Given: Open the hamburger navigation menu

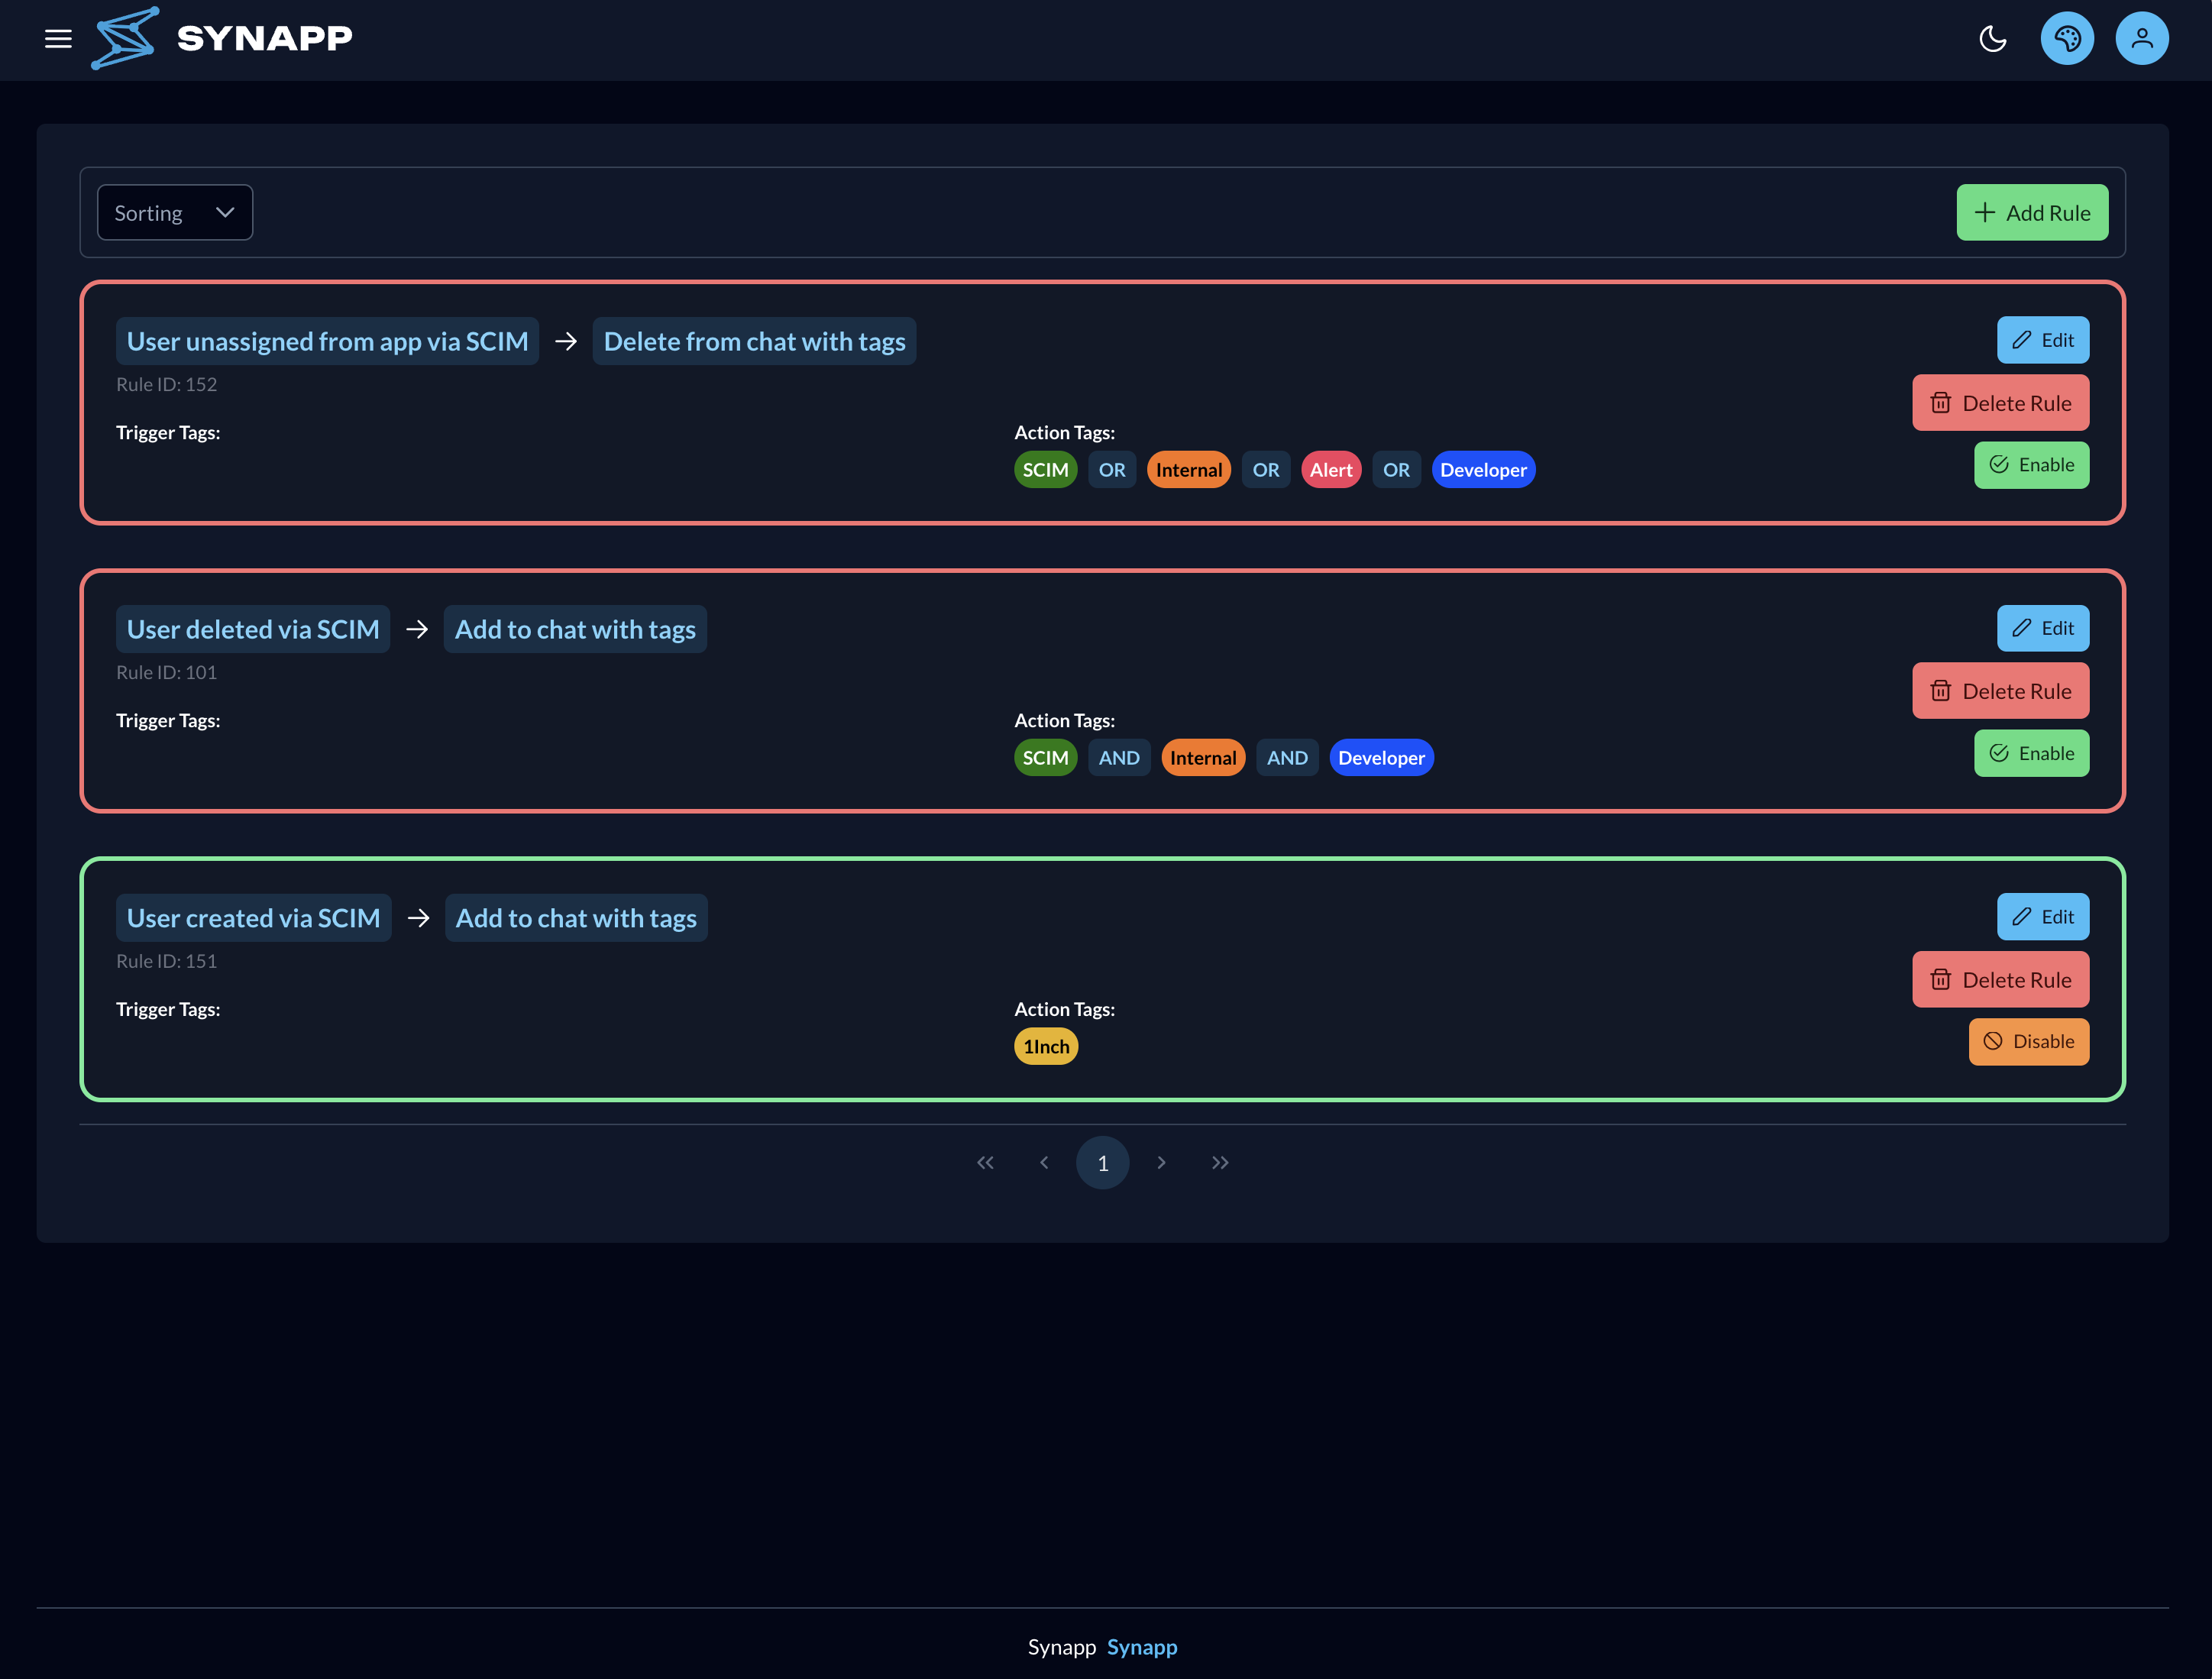Looking at the screenshot, I should click(x=58, y=39).
